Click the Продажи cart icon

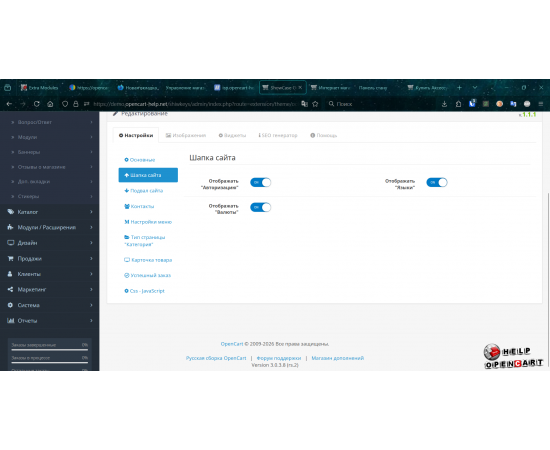(x=11, y=258)
